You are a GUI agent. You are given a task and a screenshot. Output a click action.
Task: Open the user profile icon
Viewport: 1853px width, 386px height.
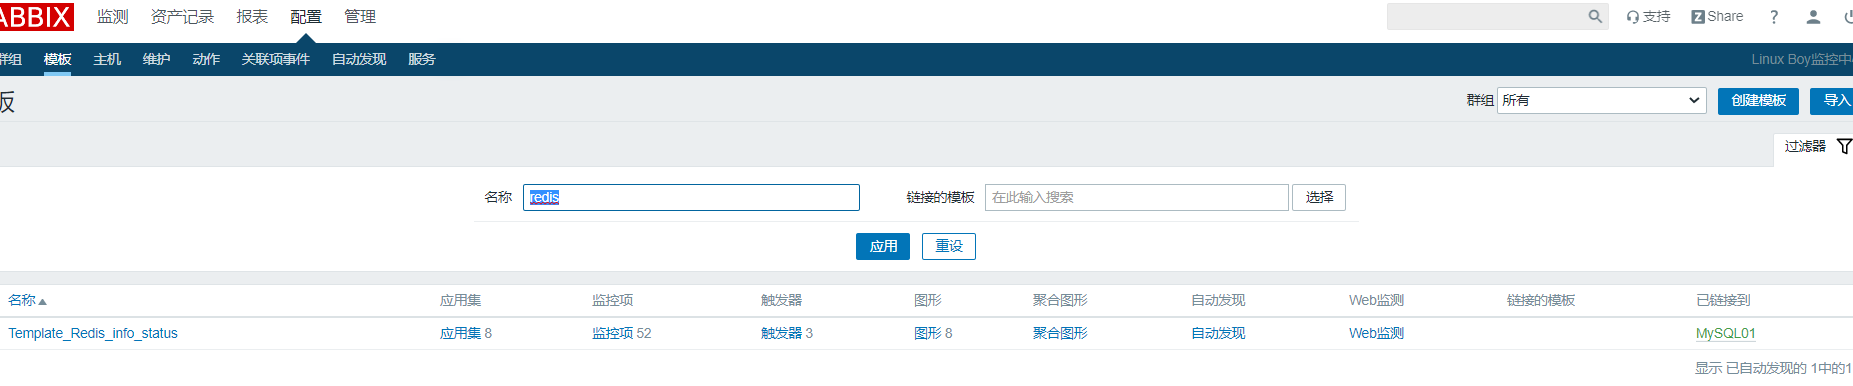coord(1813,16)
